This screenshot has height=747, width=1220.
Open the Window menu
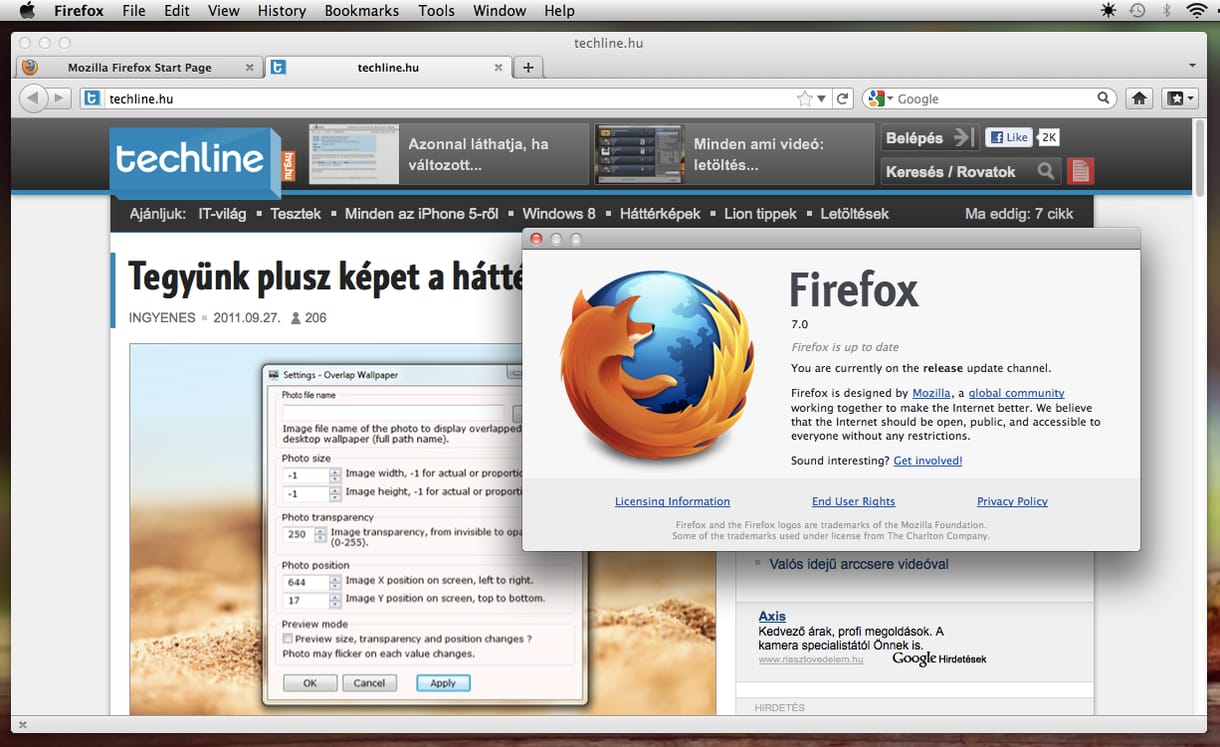499,11
